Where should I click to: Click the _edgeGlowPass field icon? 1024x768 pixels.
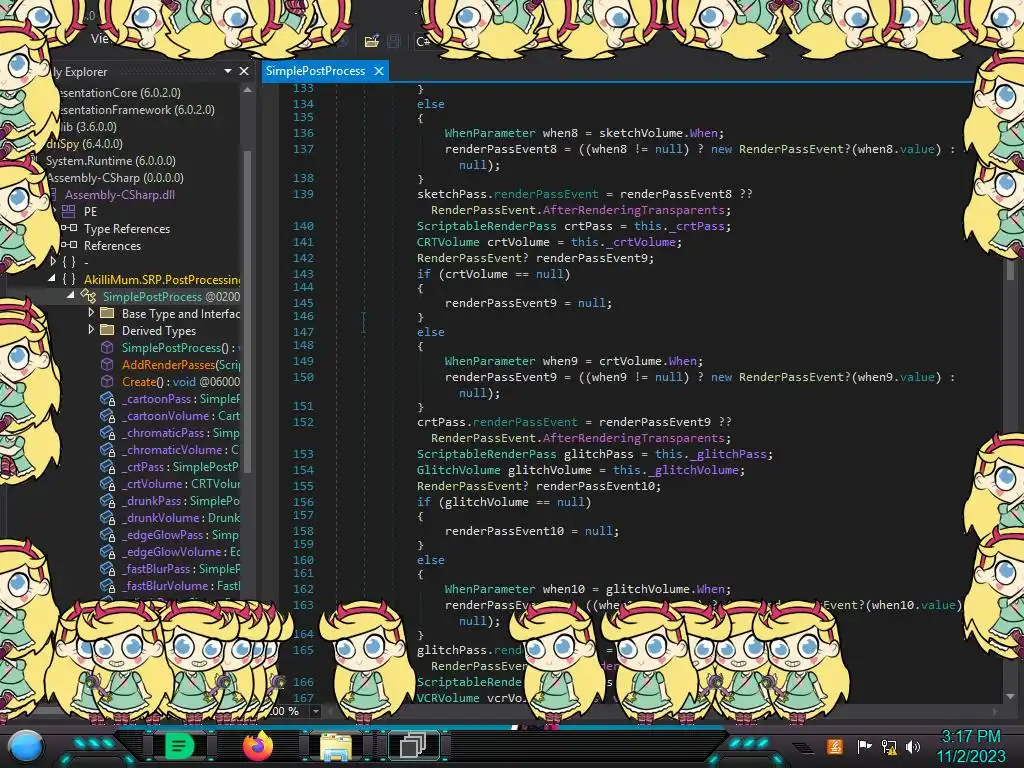[x=107, y=534]
